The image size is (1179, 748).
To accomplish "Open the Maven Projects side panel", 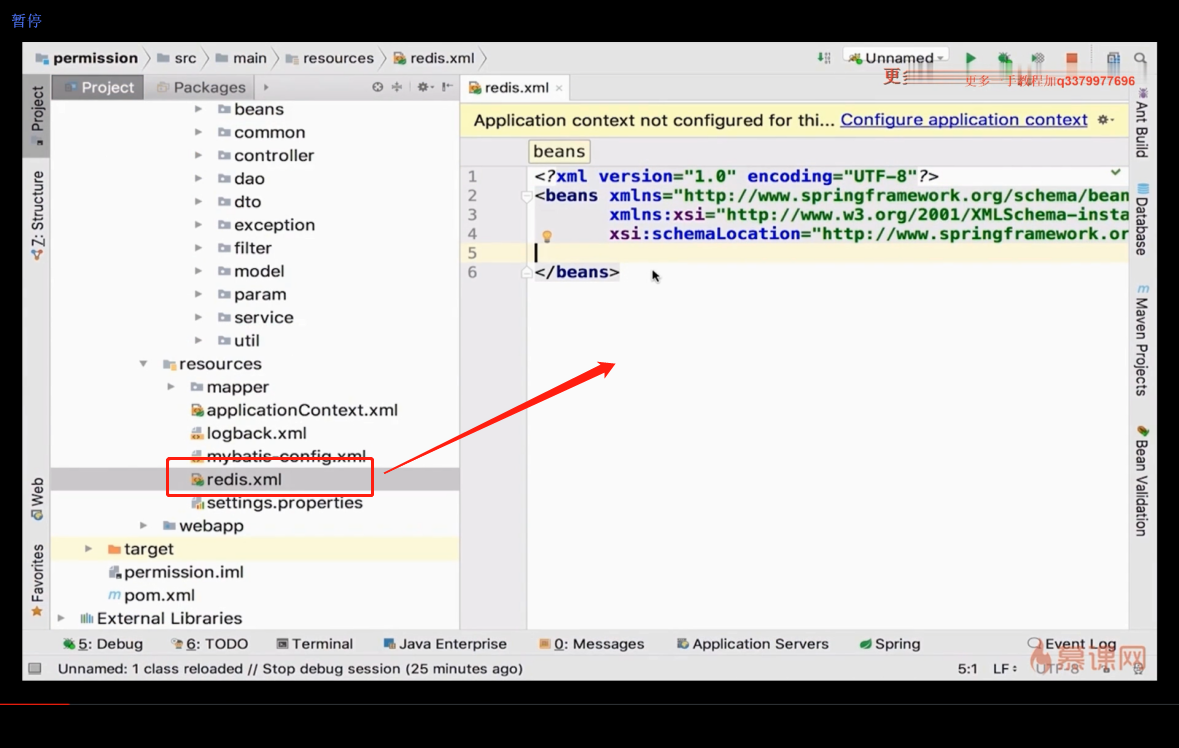I will [1142, 340].
